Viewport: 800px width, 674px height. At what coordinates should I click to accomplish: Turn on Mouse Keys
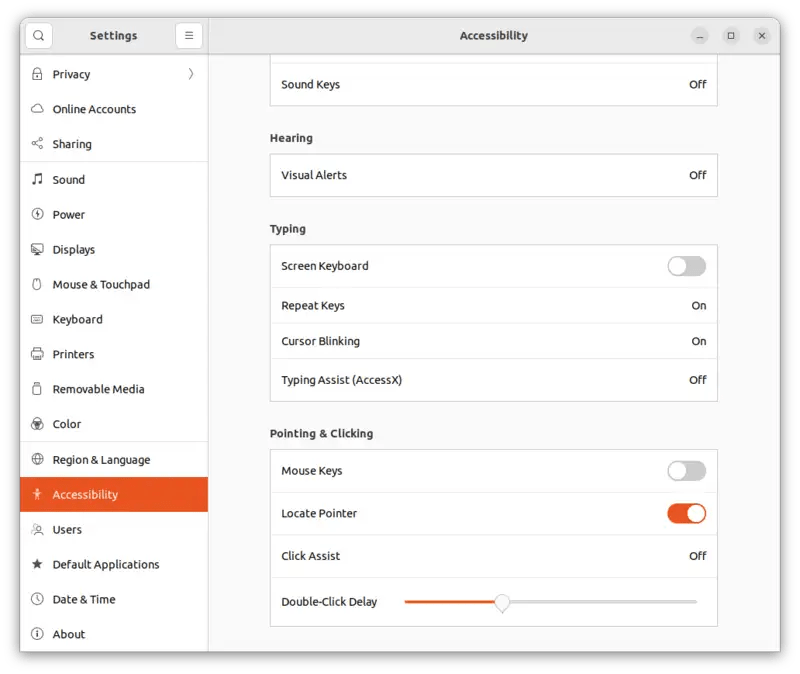686,470
